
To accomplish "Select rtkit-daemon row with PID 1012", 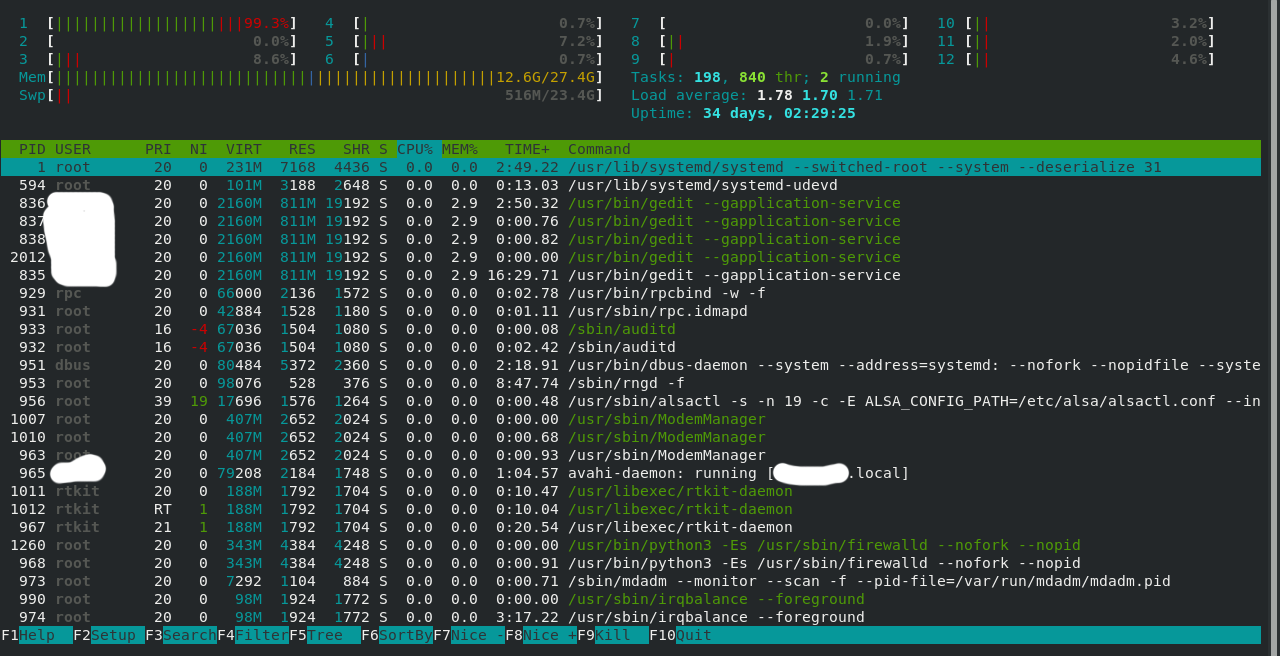I will (631, 509).
